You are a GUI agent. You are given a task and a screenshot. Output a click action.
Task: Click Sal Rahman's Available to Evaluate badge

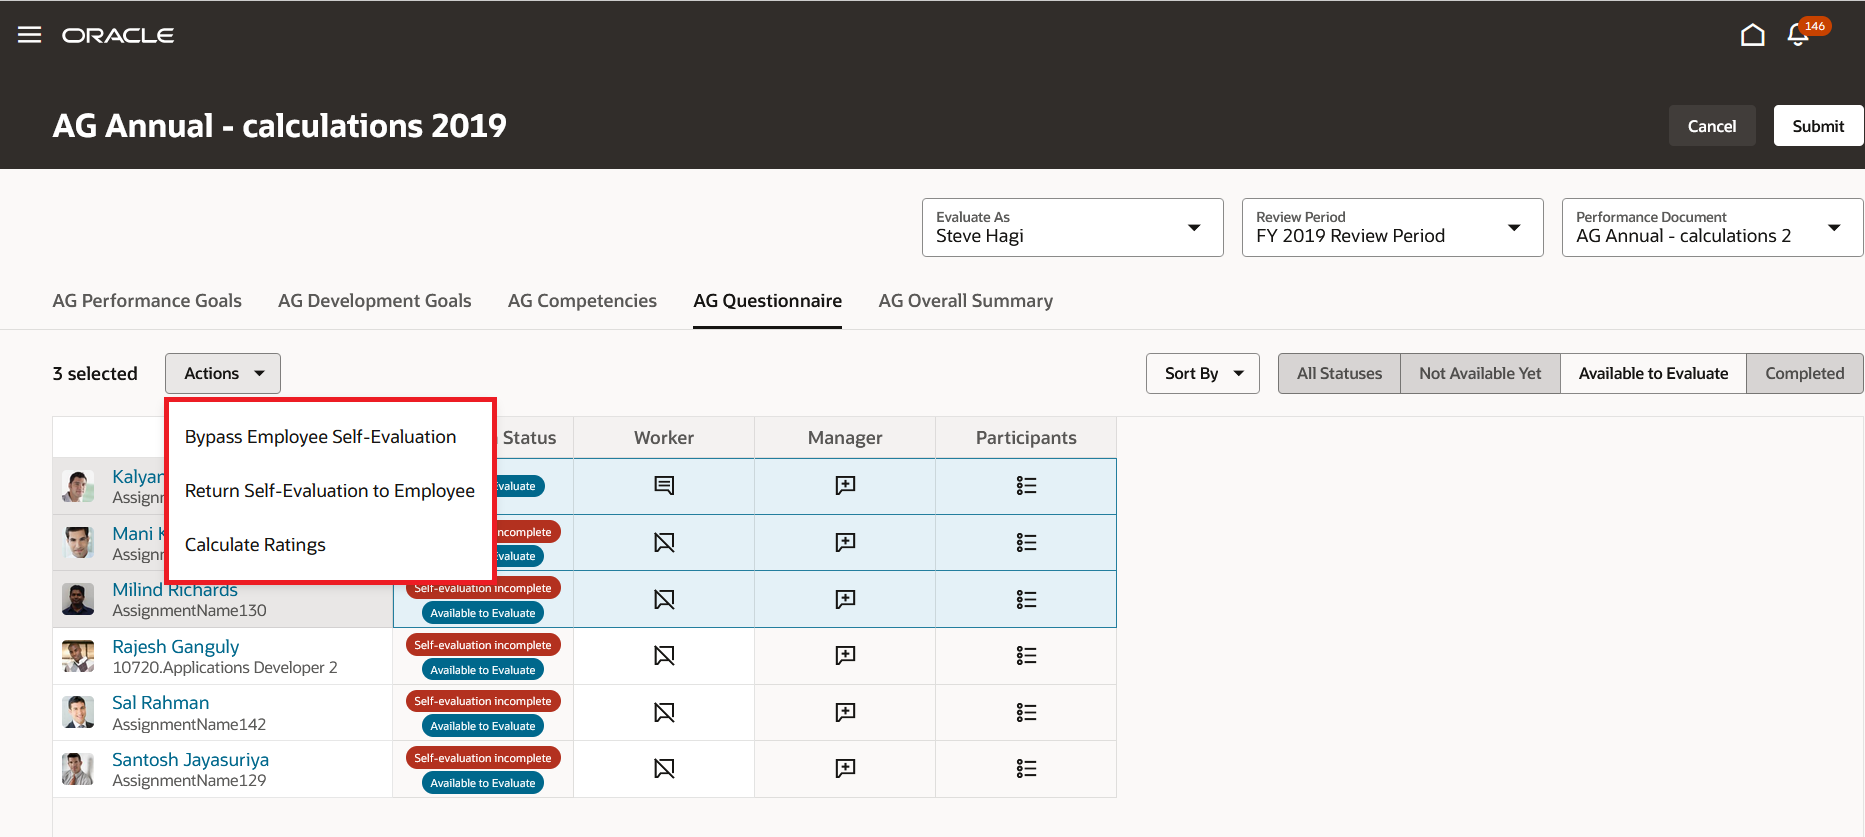483,726
